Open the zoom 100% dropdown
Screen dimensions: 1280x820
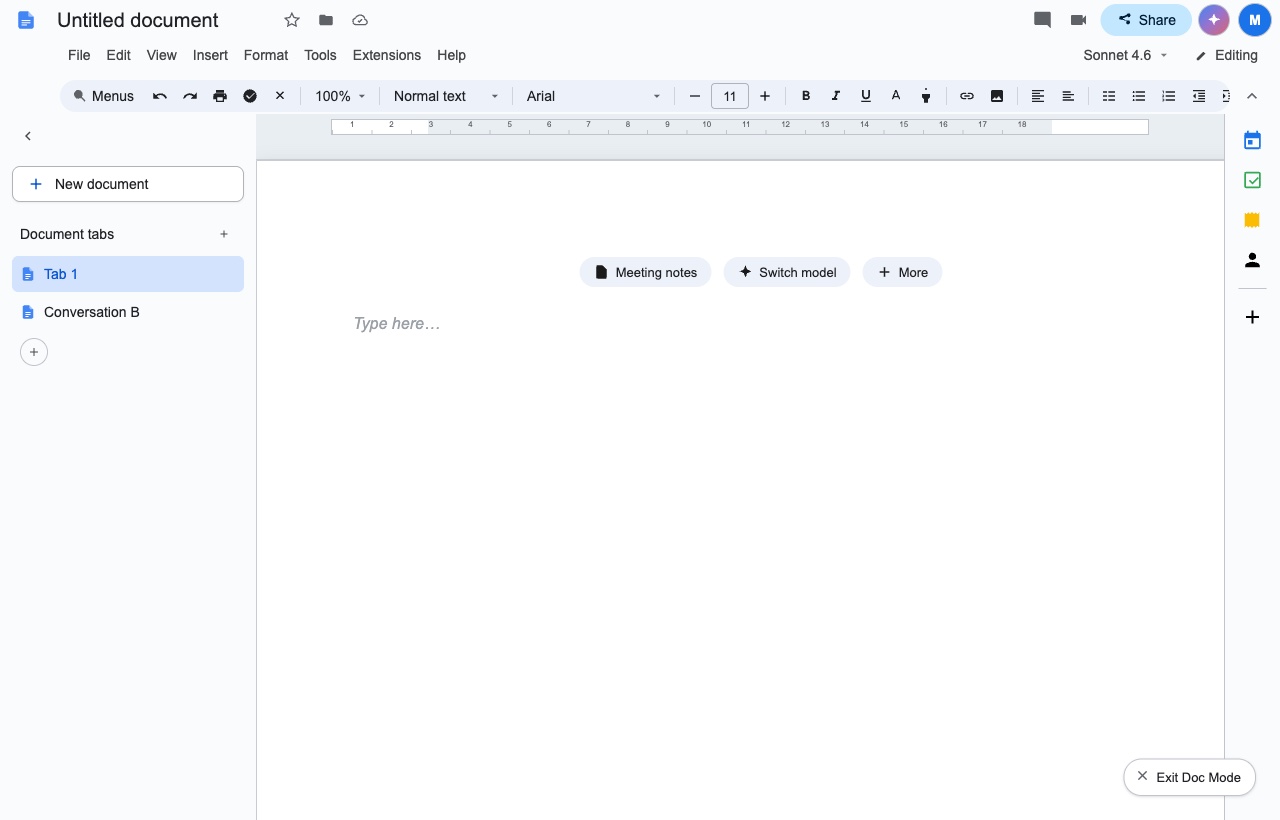click(340, 96)
